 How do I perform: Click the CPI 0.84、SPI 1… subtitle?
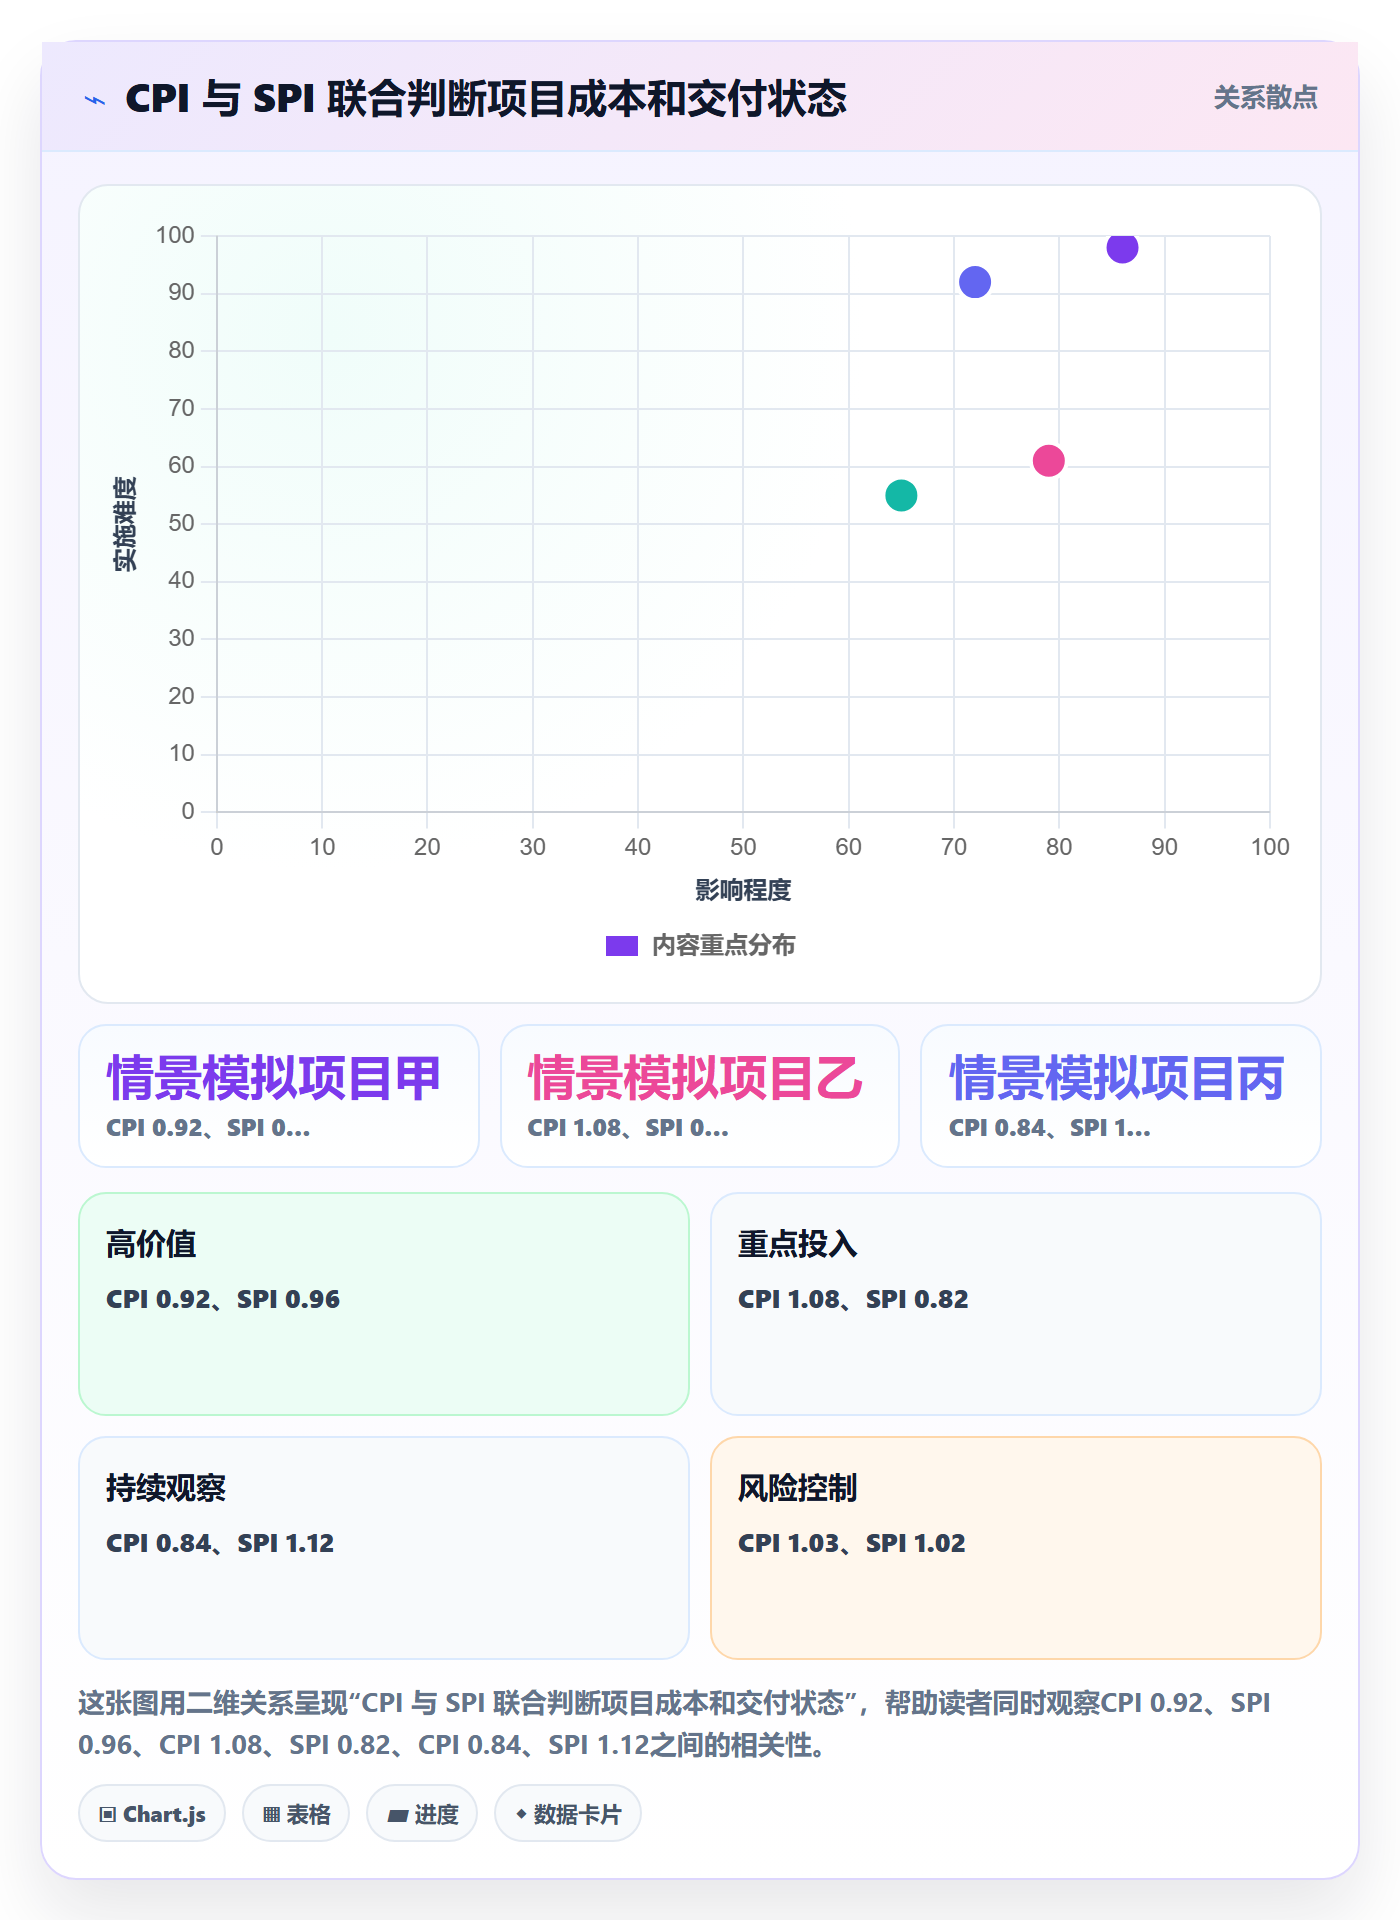click(1050, 1128)
